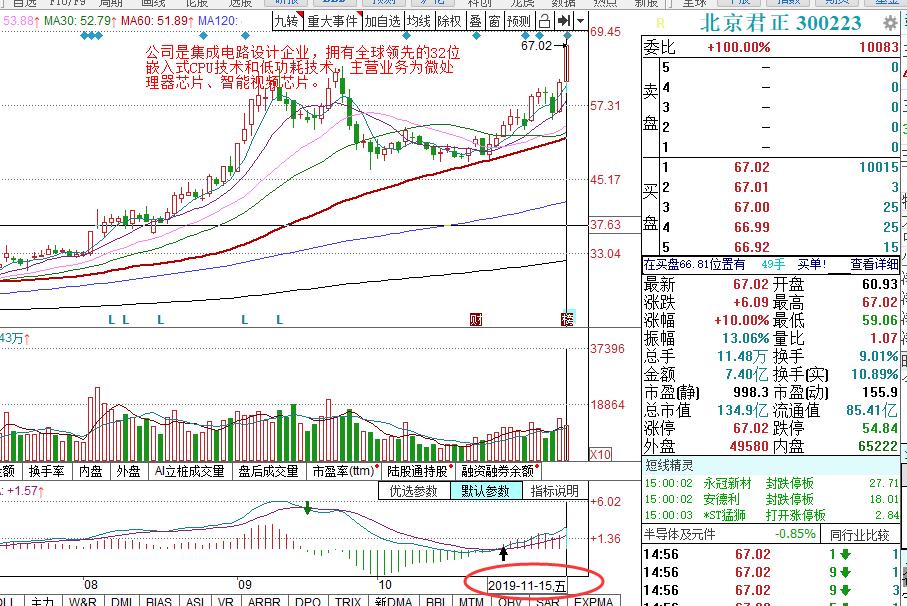Open the settings gear beside 北京君正 300223
Screen dimensions: 907x606
point(890,24)
